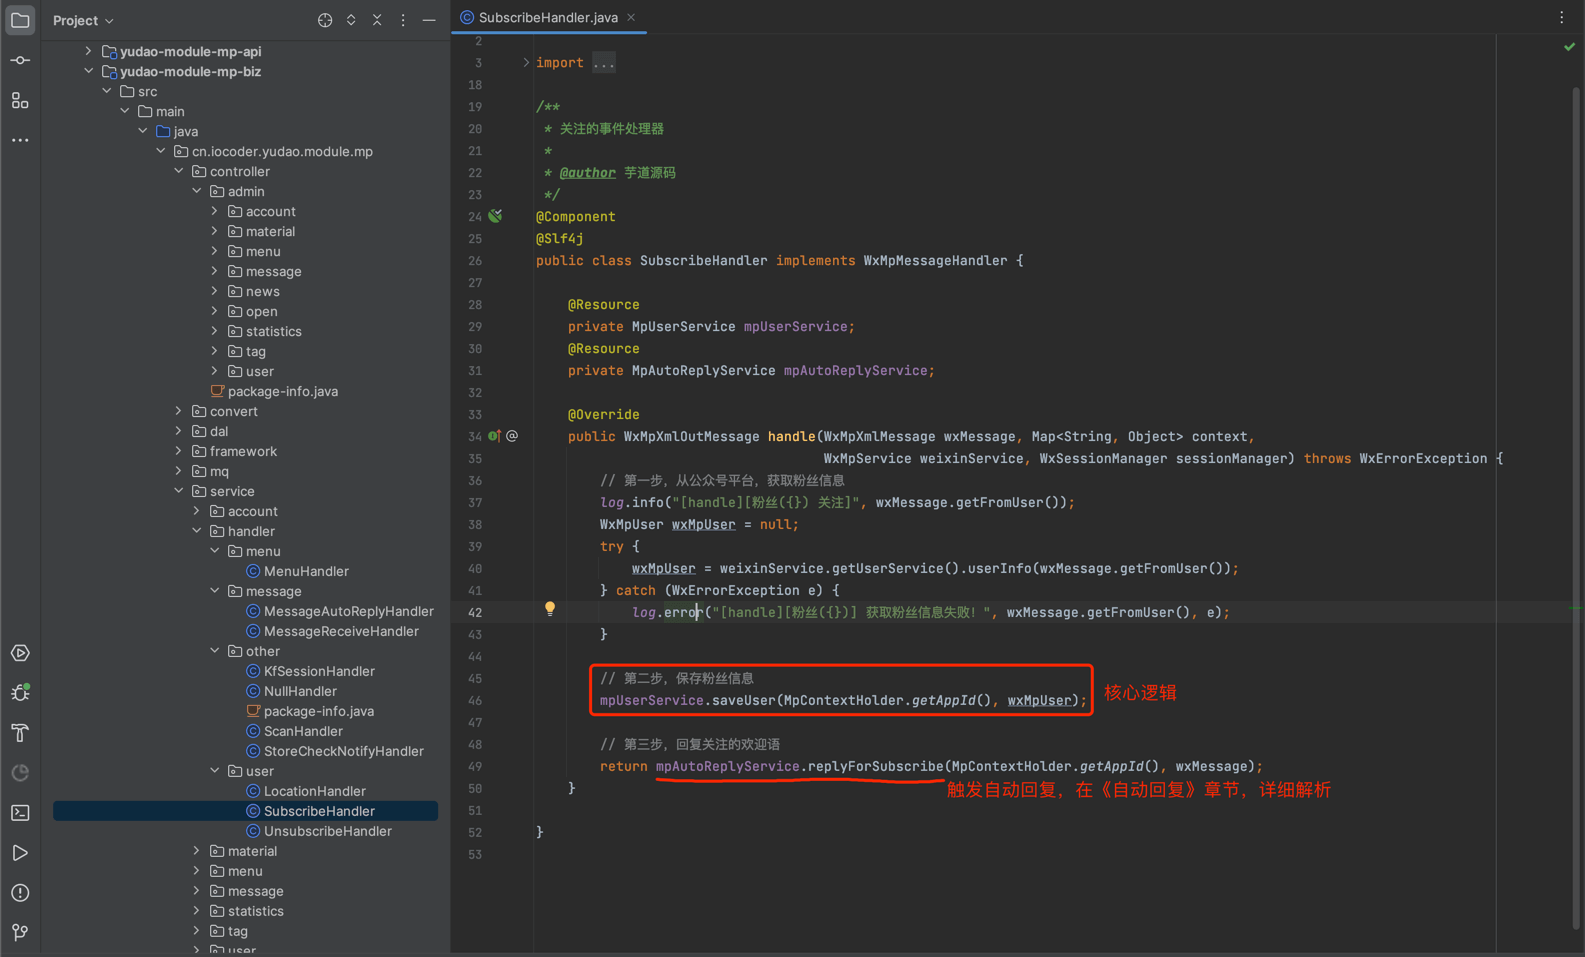Screen dimensions: 1585x957
Task: Click the Collapse All icon in Project panel
Action: 377,20
